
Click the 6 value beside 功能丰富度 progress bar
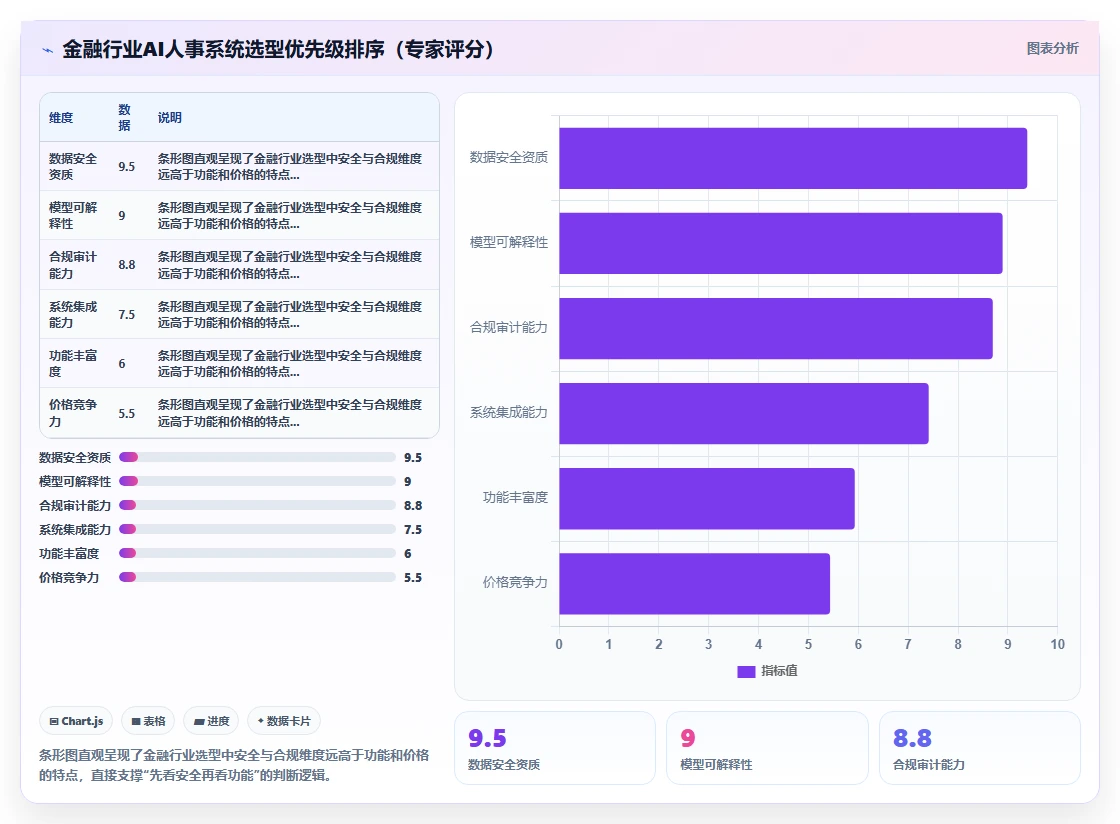408,553
